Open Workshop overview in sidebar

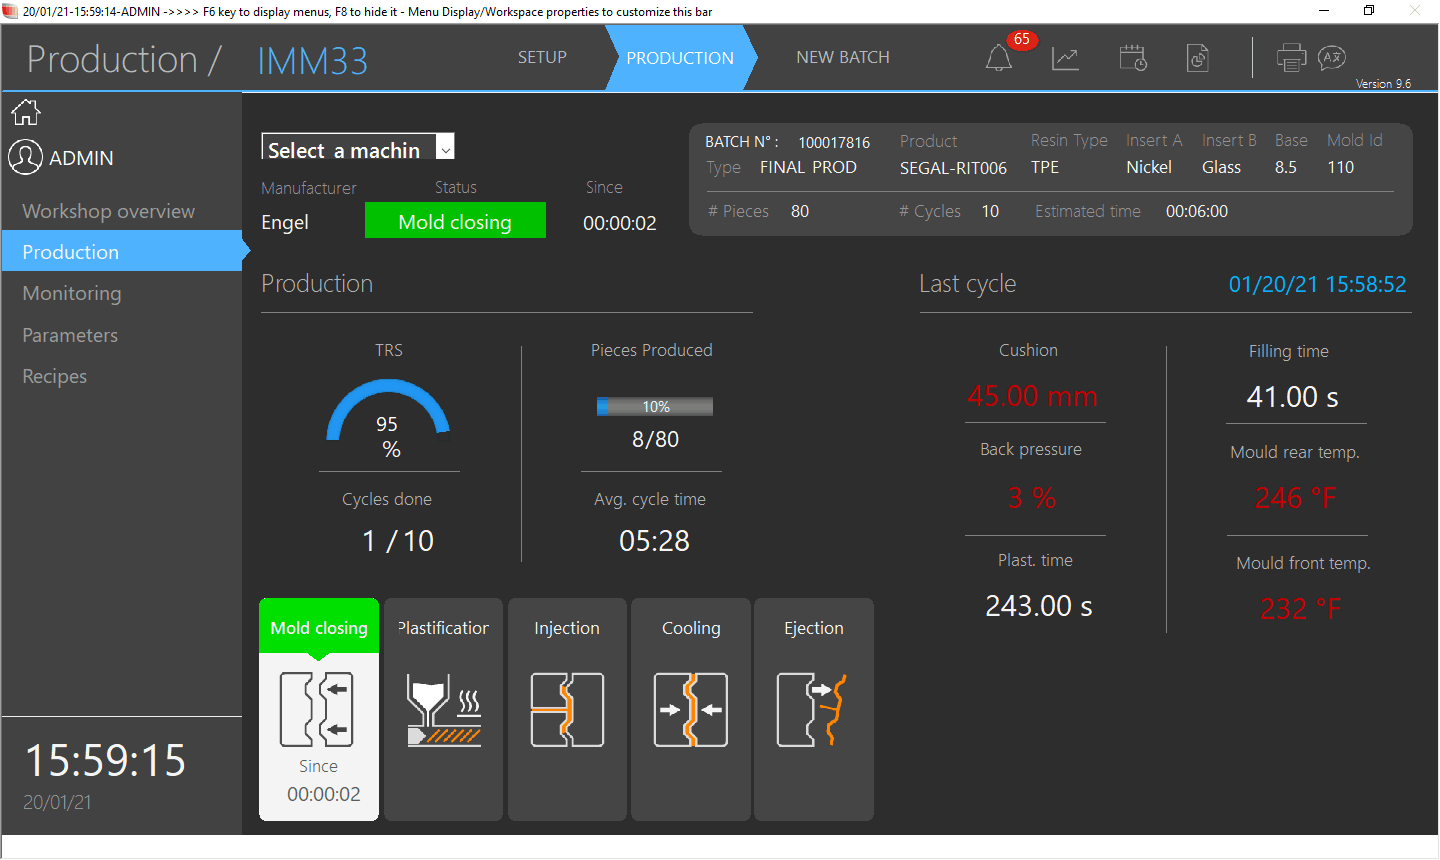click(109, 211)
